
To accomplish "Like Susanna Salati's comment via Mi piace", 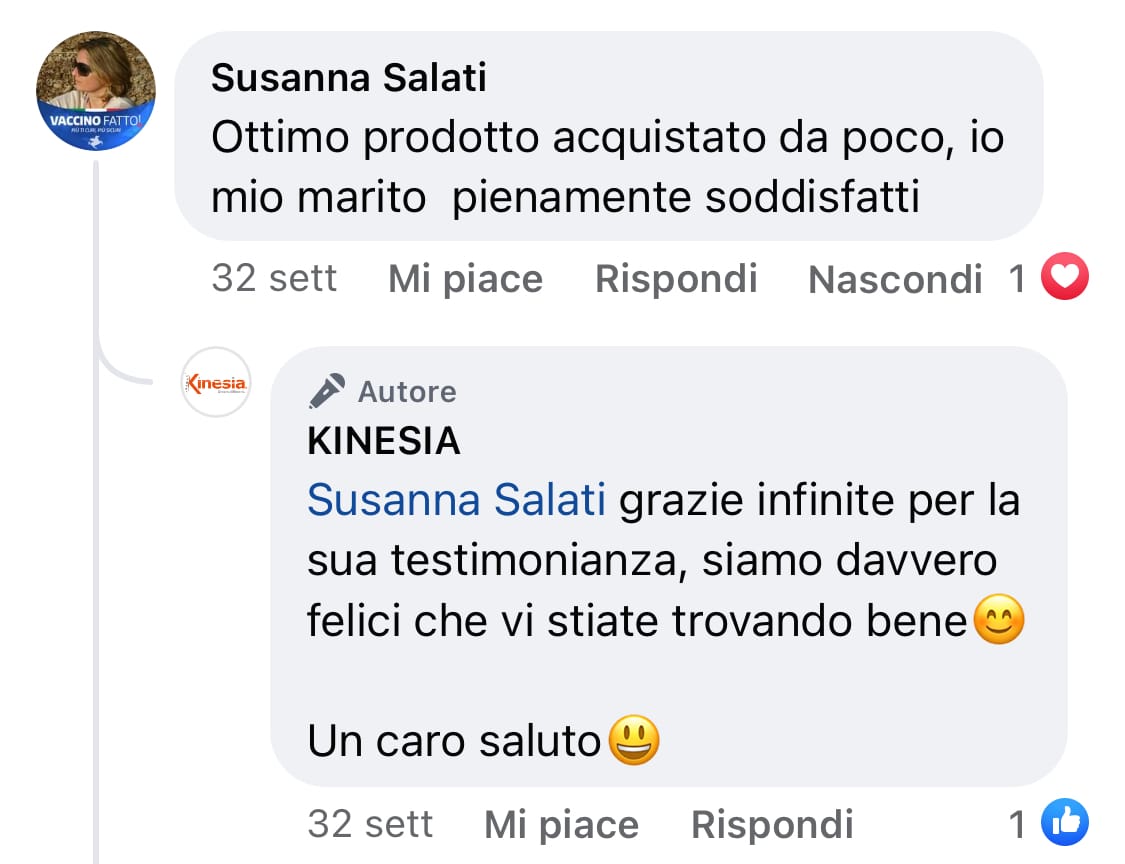I will pyautogui.click(x=465, y=279).
